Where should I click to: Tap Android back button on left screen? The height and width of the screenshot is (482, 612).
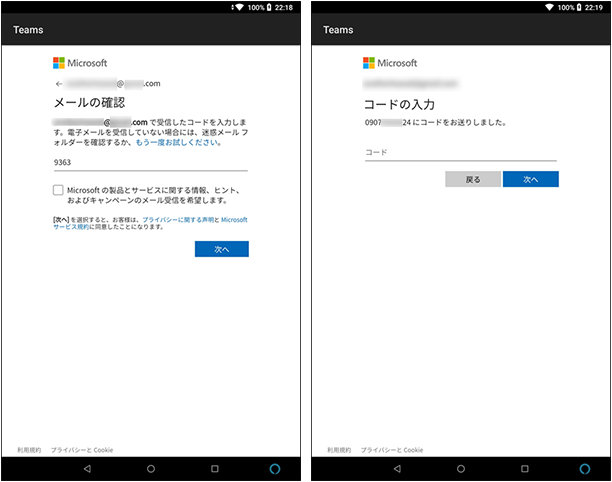[x=87, y=469]
